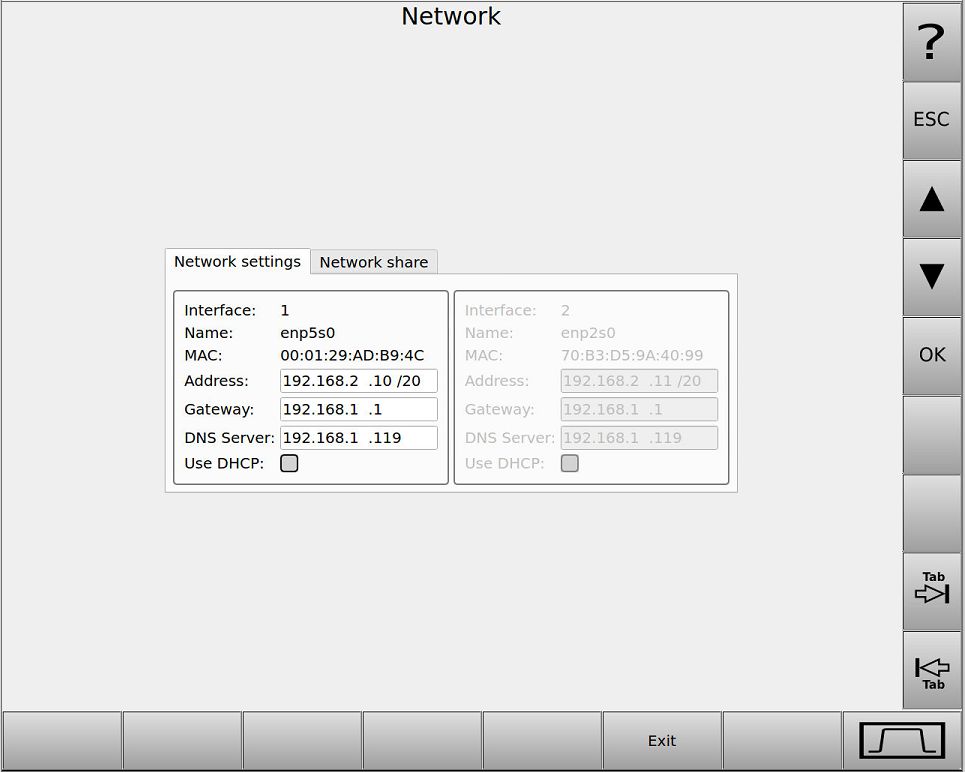Edit the Address field showing 192.168.2.10

click(358, 381)
